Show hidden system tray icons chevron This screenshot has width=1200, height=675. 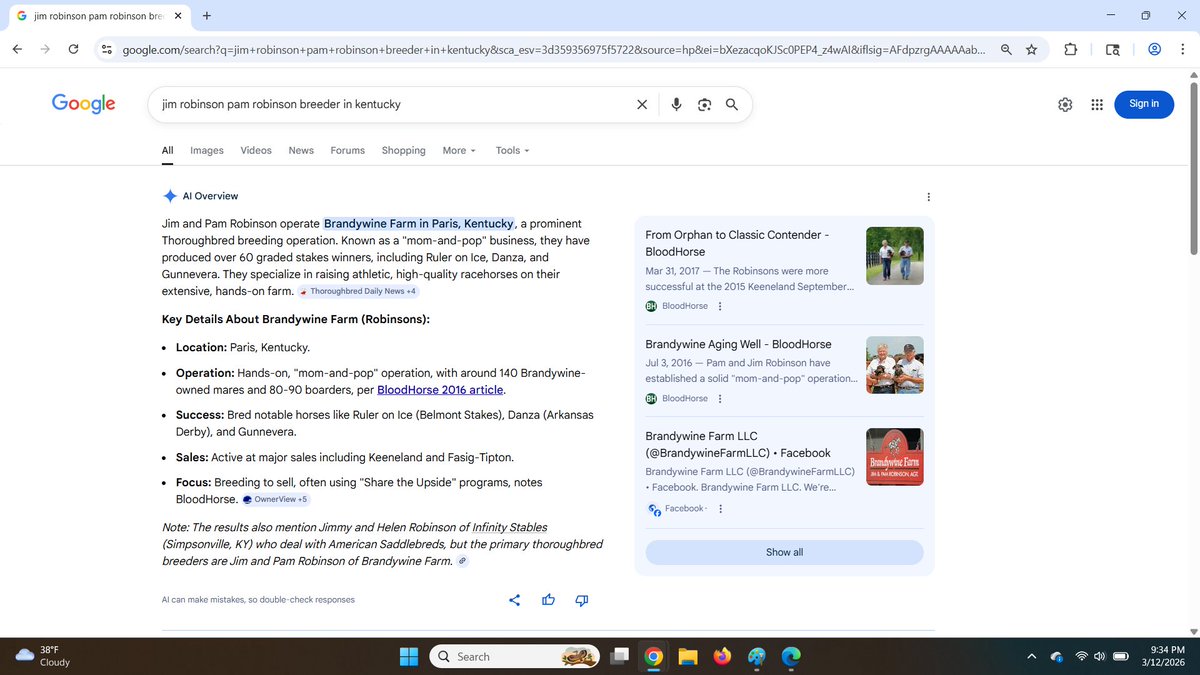tap(1031, 656)
